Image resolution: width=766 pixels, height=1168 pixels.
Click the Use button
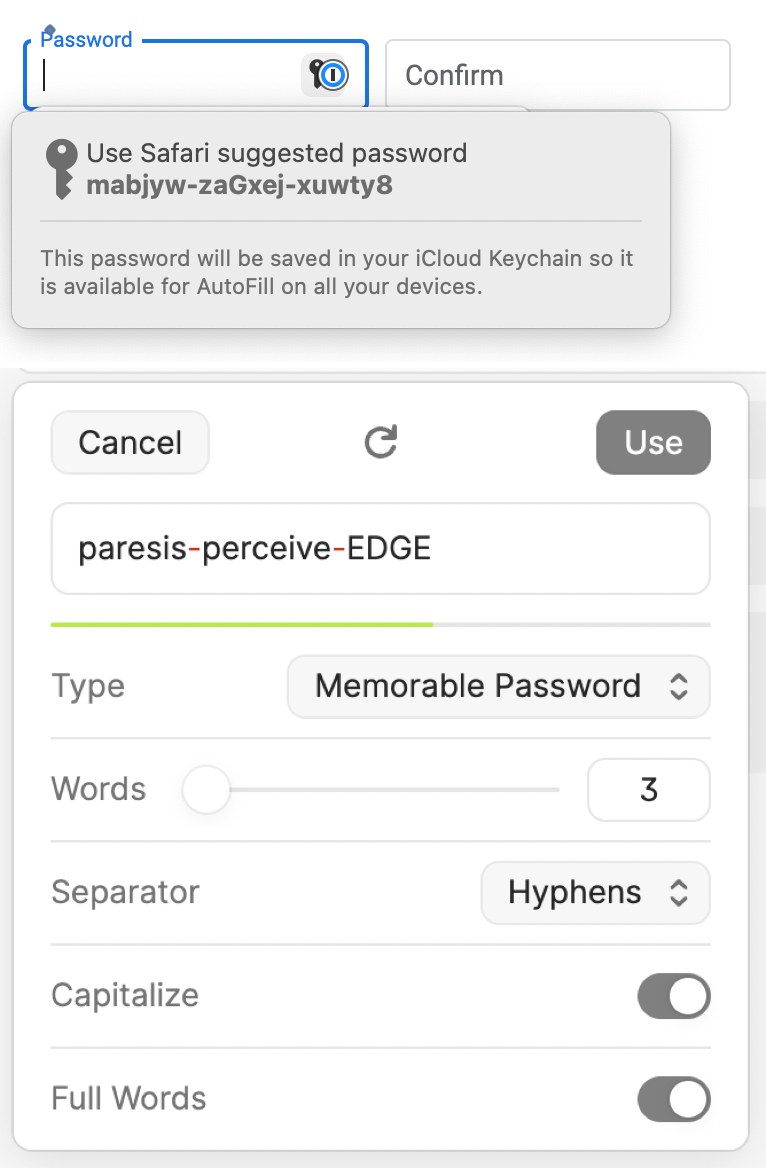(x=653, y=442)
